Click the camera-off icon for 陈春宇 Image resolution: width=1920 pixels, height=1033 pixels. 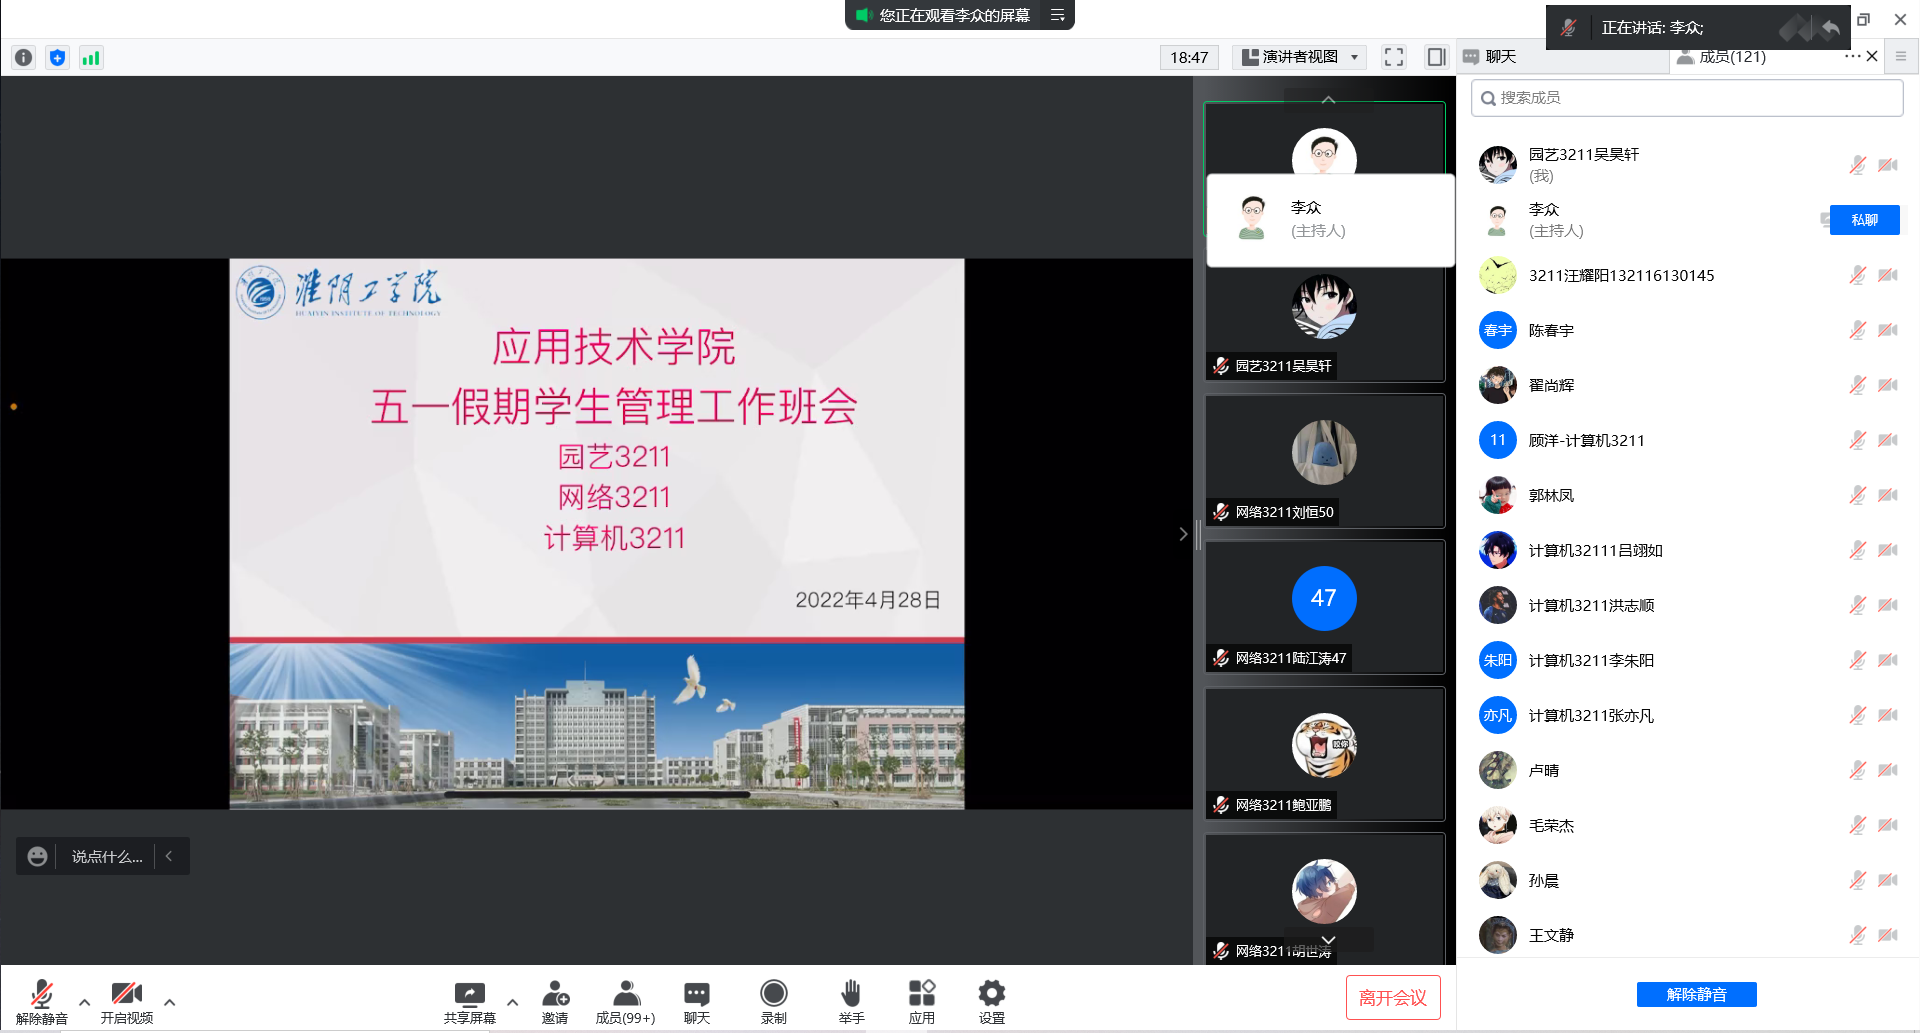tap(1888, 330)
